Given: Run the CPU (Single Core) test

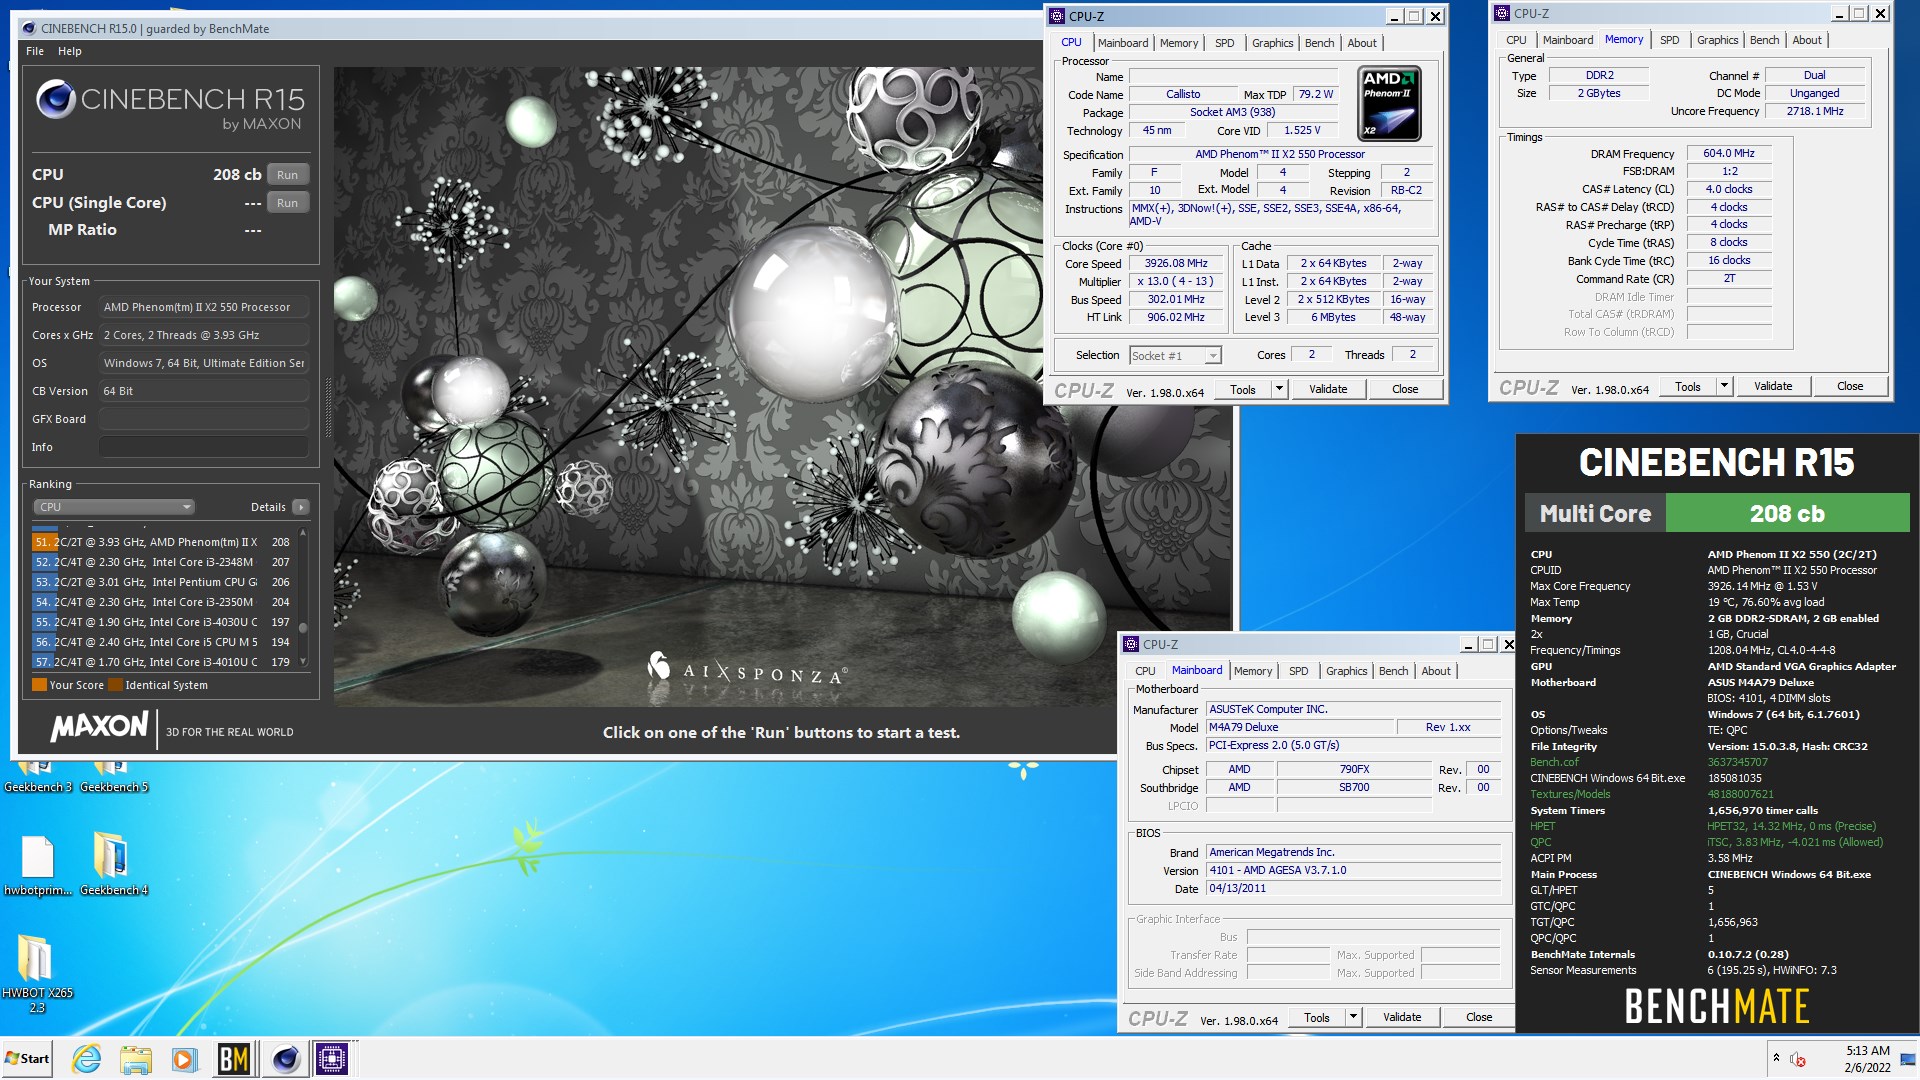Looking at the screenshot, I should pyautogui.click(x=287, y=202).
